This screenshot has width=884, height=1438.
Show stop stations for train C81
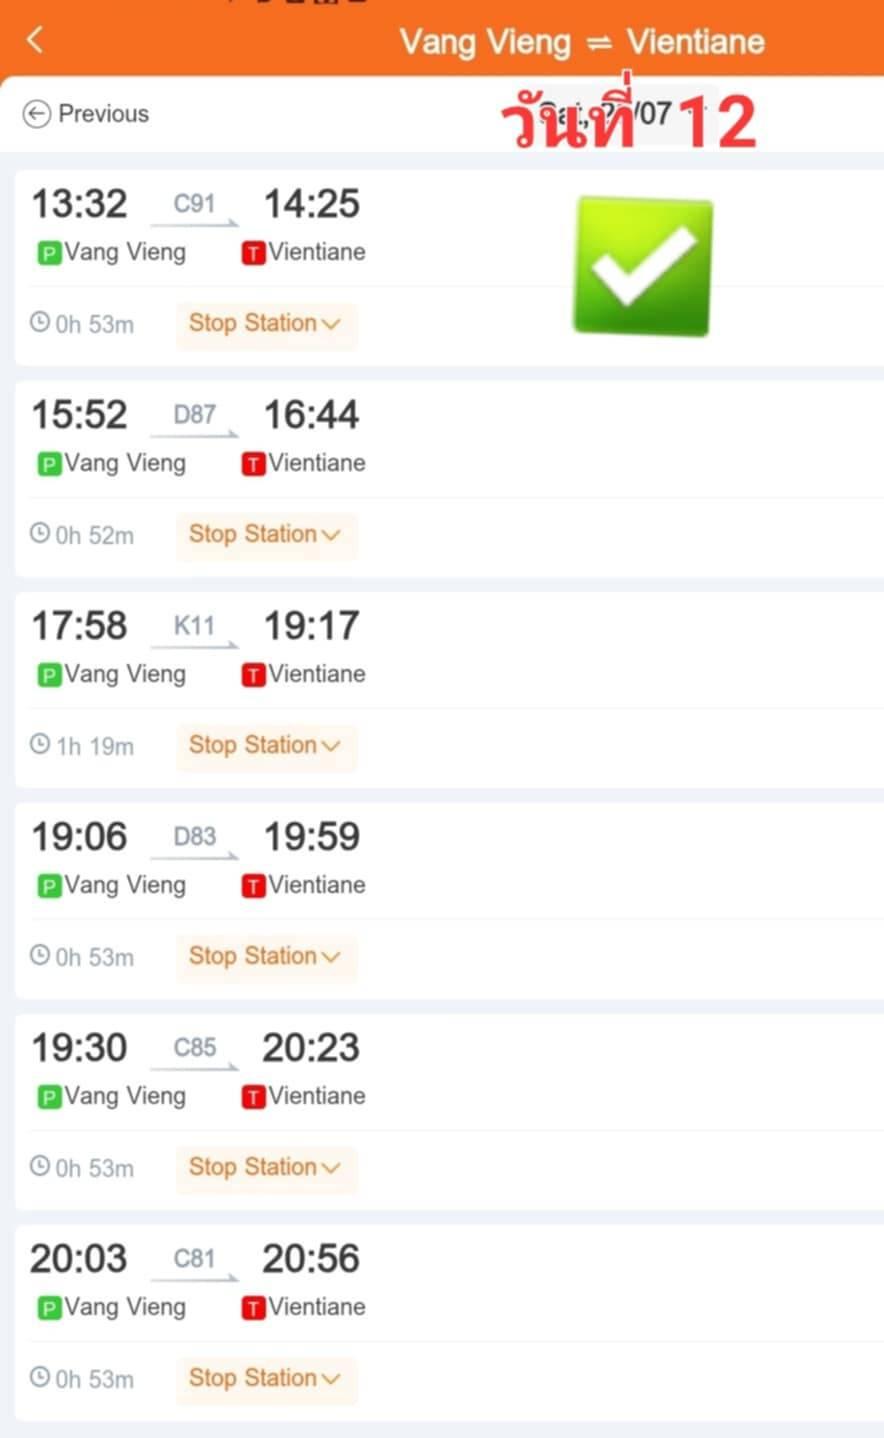point(266,1378)
